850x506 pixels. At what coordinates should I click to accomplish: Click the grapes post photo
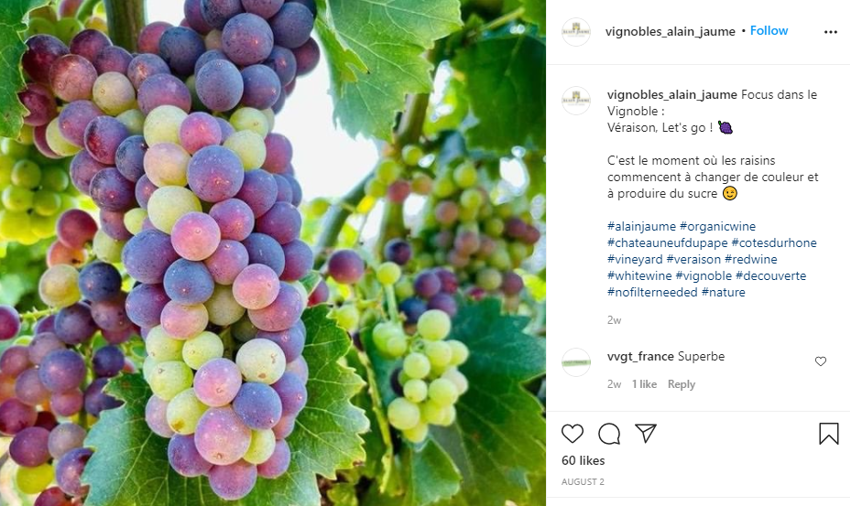273,253
